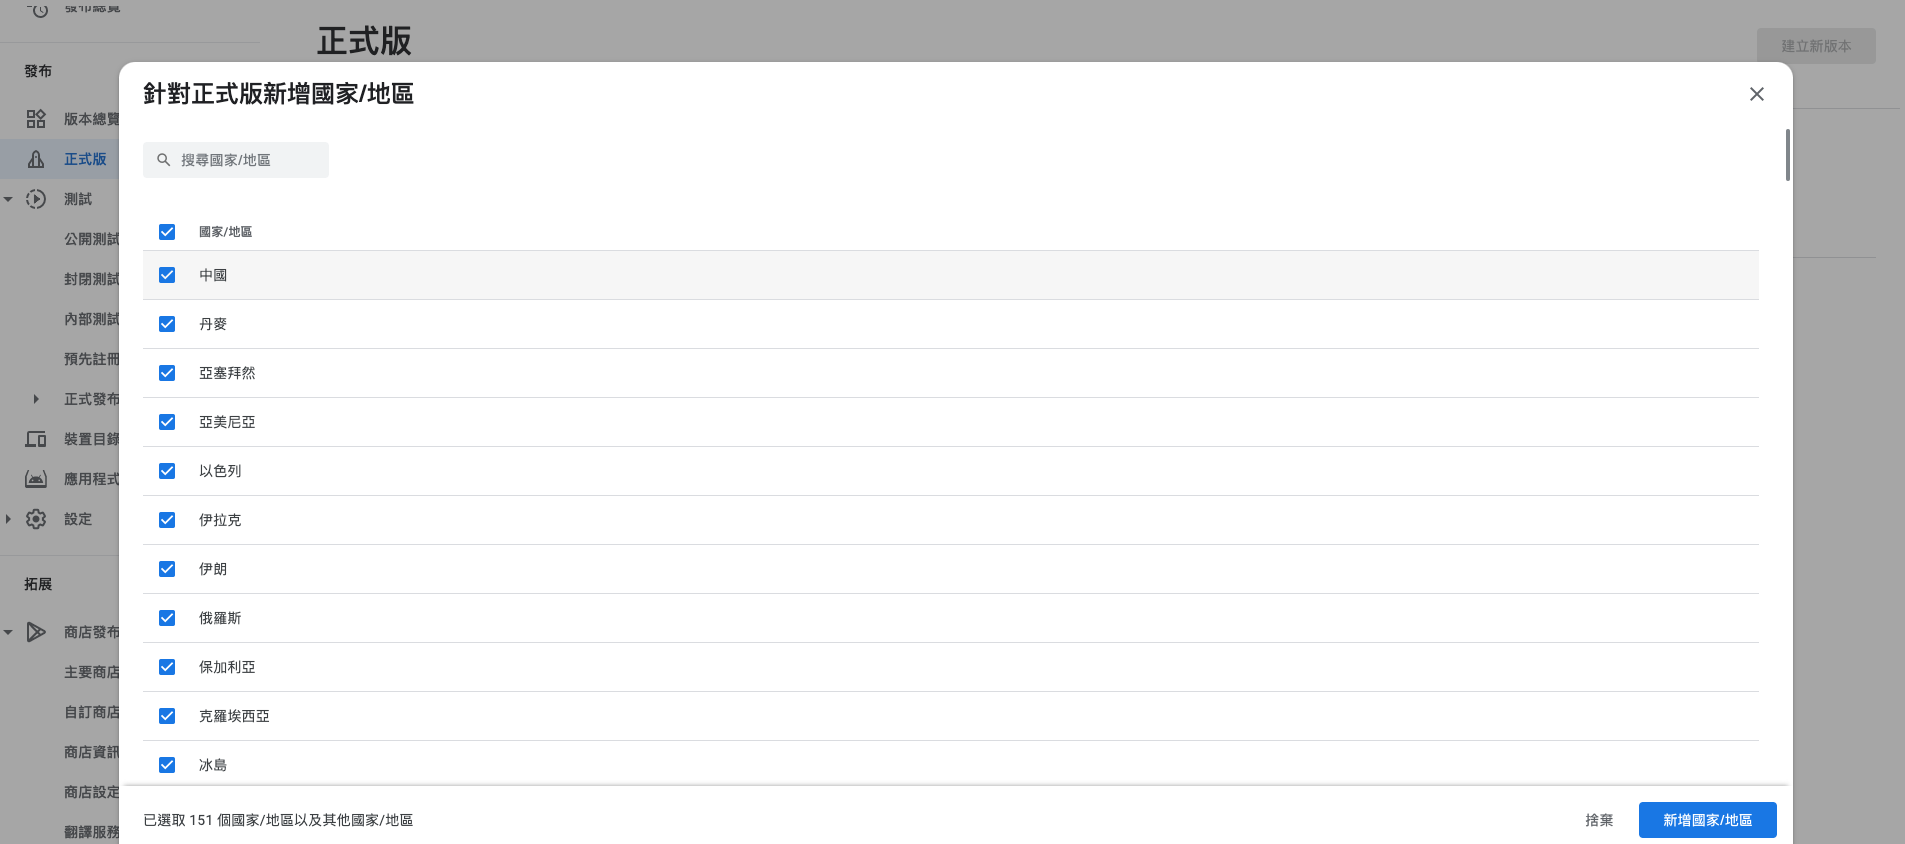Click the 正式版 production icon in sidebar
Image resolution: width=1905 pixels, height=844 pixels.
36,159
